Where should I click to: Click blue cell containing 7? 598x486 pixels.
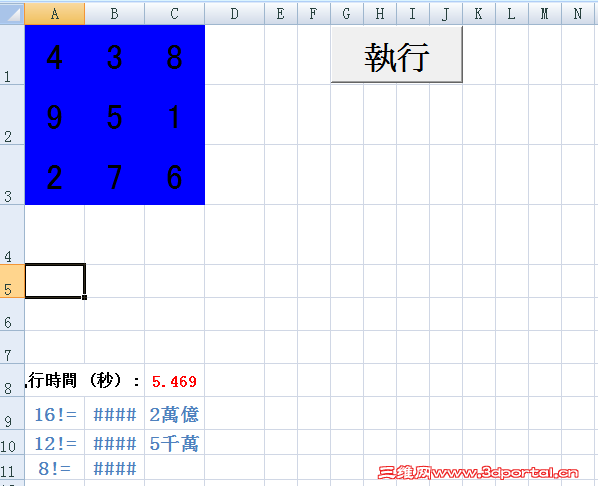(x=114, y=175)
